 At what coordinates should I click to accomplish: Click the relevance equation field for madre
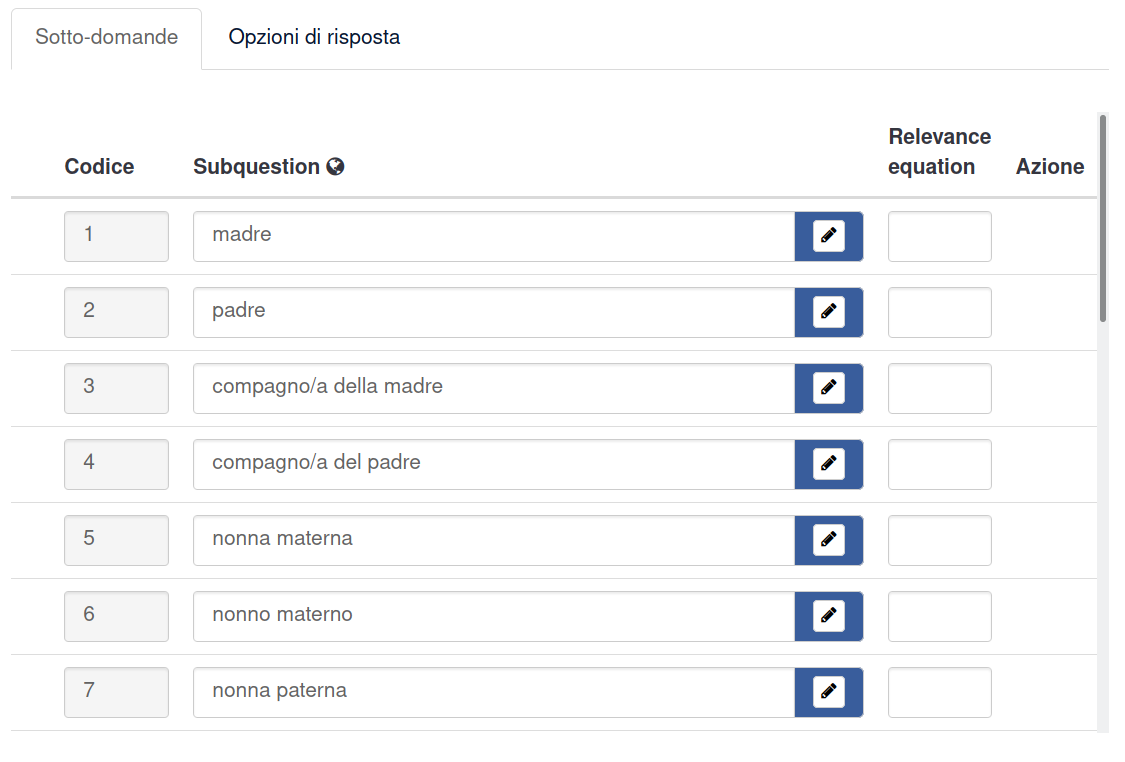[939, 236]
